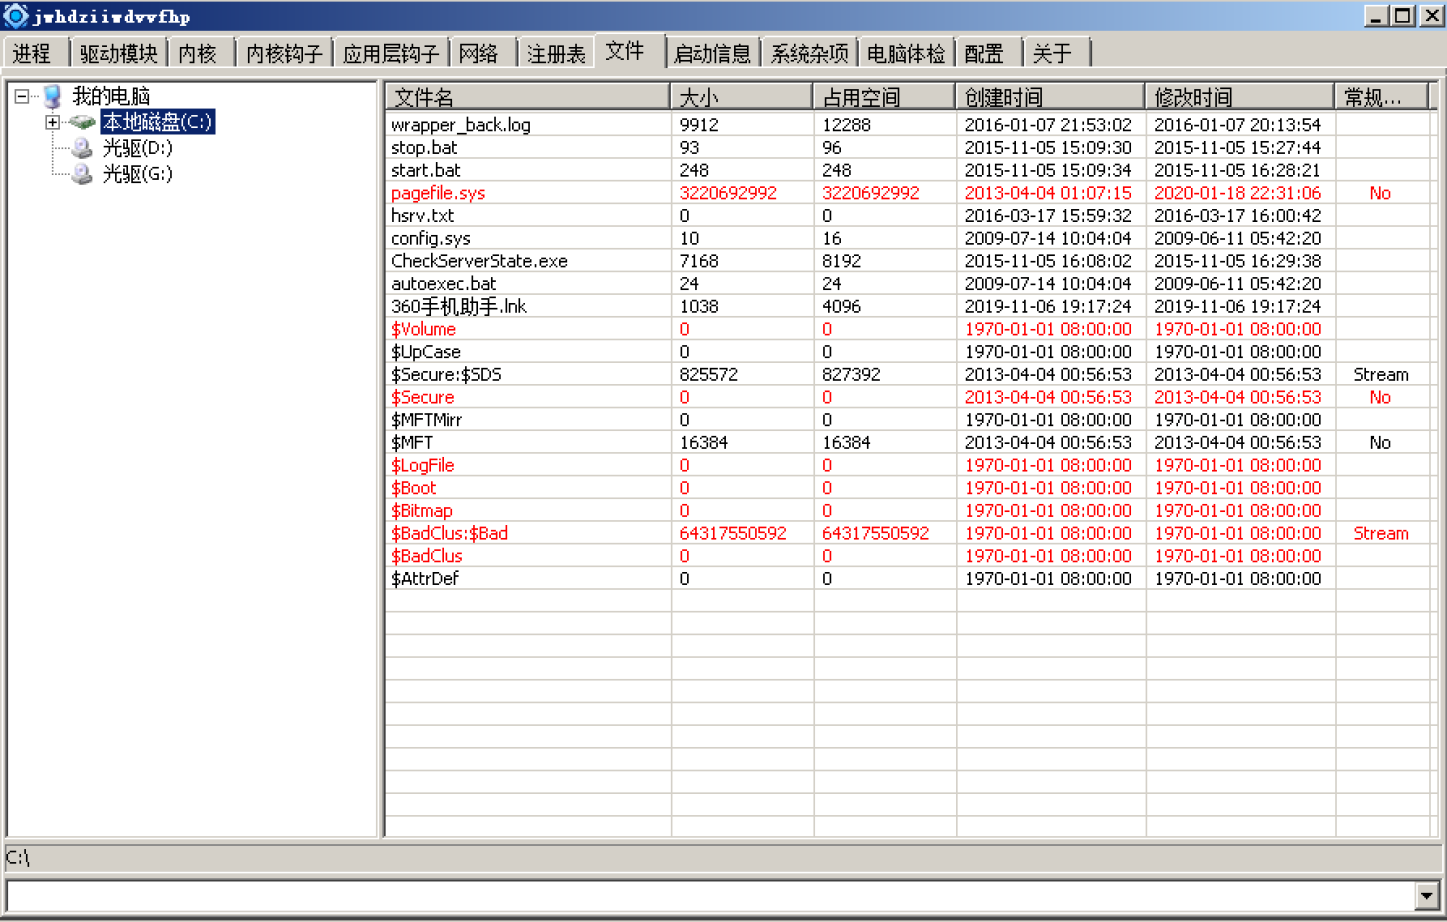Click the 2016-01-07 21:53:02 creation time
The height and width of the screenshot is (922, 1447).
click(1048, 125)
